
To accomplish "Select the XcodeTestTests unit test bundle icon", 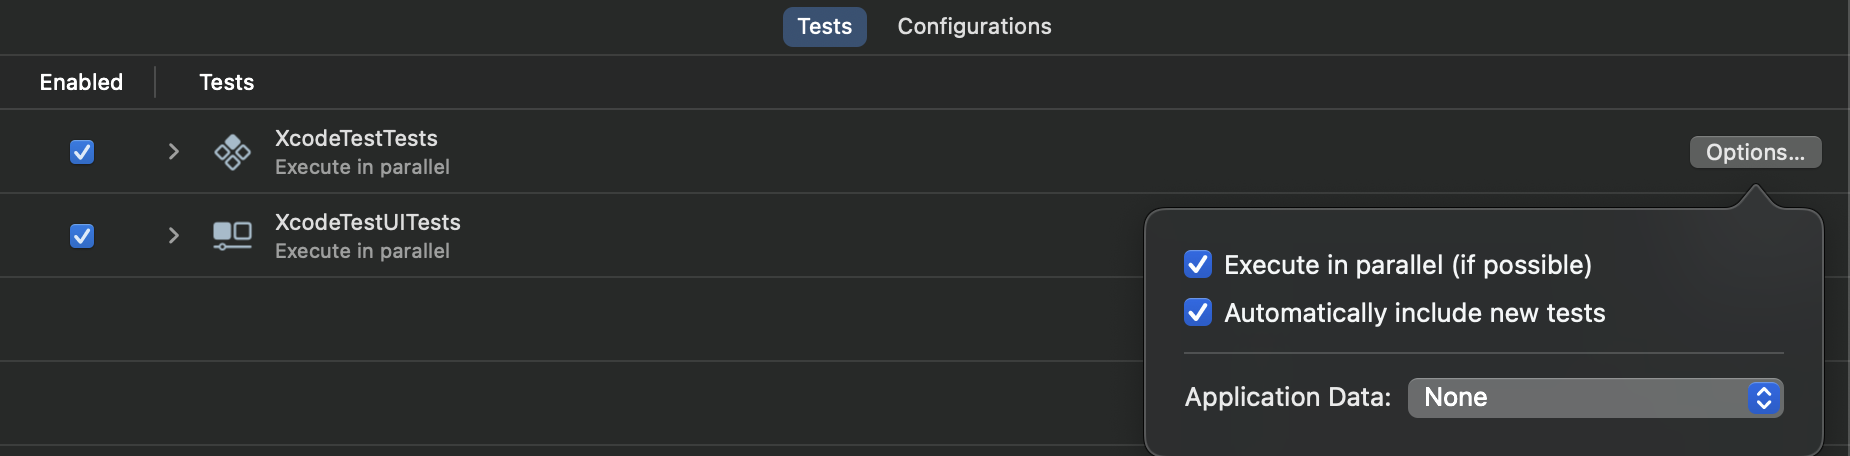I will (232, 152).
